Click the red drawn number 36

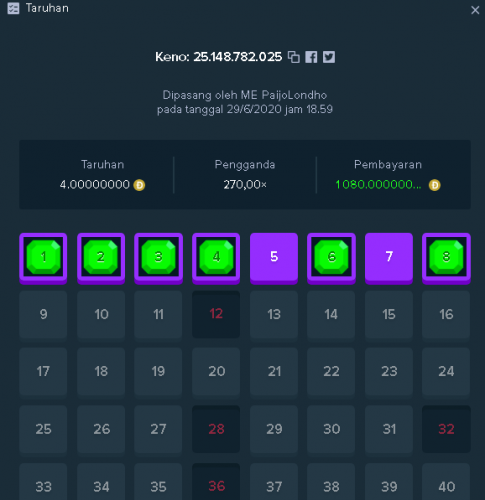click(216, 482)
